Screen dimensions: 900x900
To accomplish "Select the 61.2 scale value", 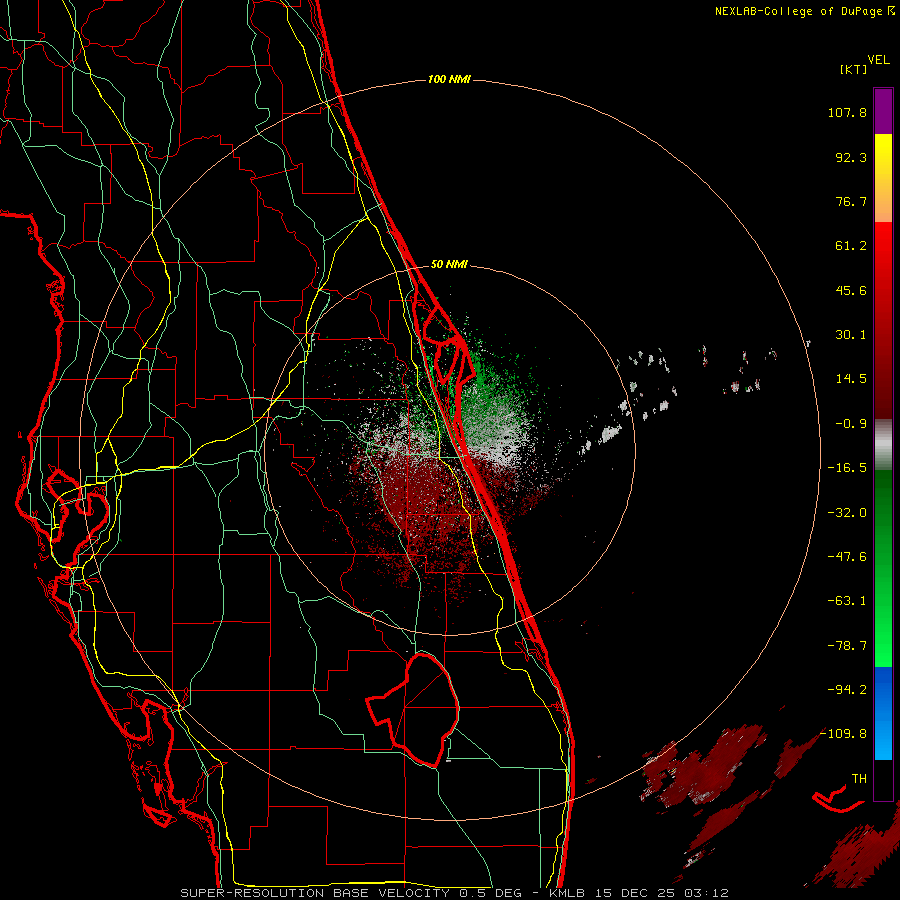I will point(851,246).
